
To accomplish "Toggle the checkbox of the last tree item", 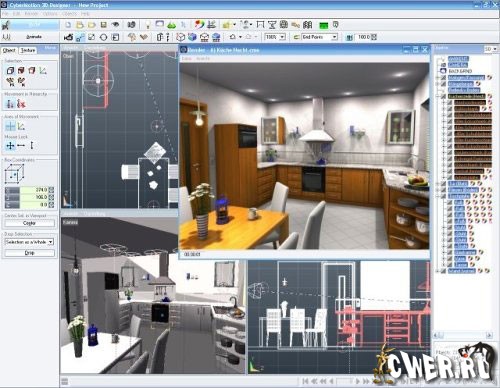I will [443, 271].
